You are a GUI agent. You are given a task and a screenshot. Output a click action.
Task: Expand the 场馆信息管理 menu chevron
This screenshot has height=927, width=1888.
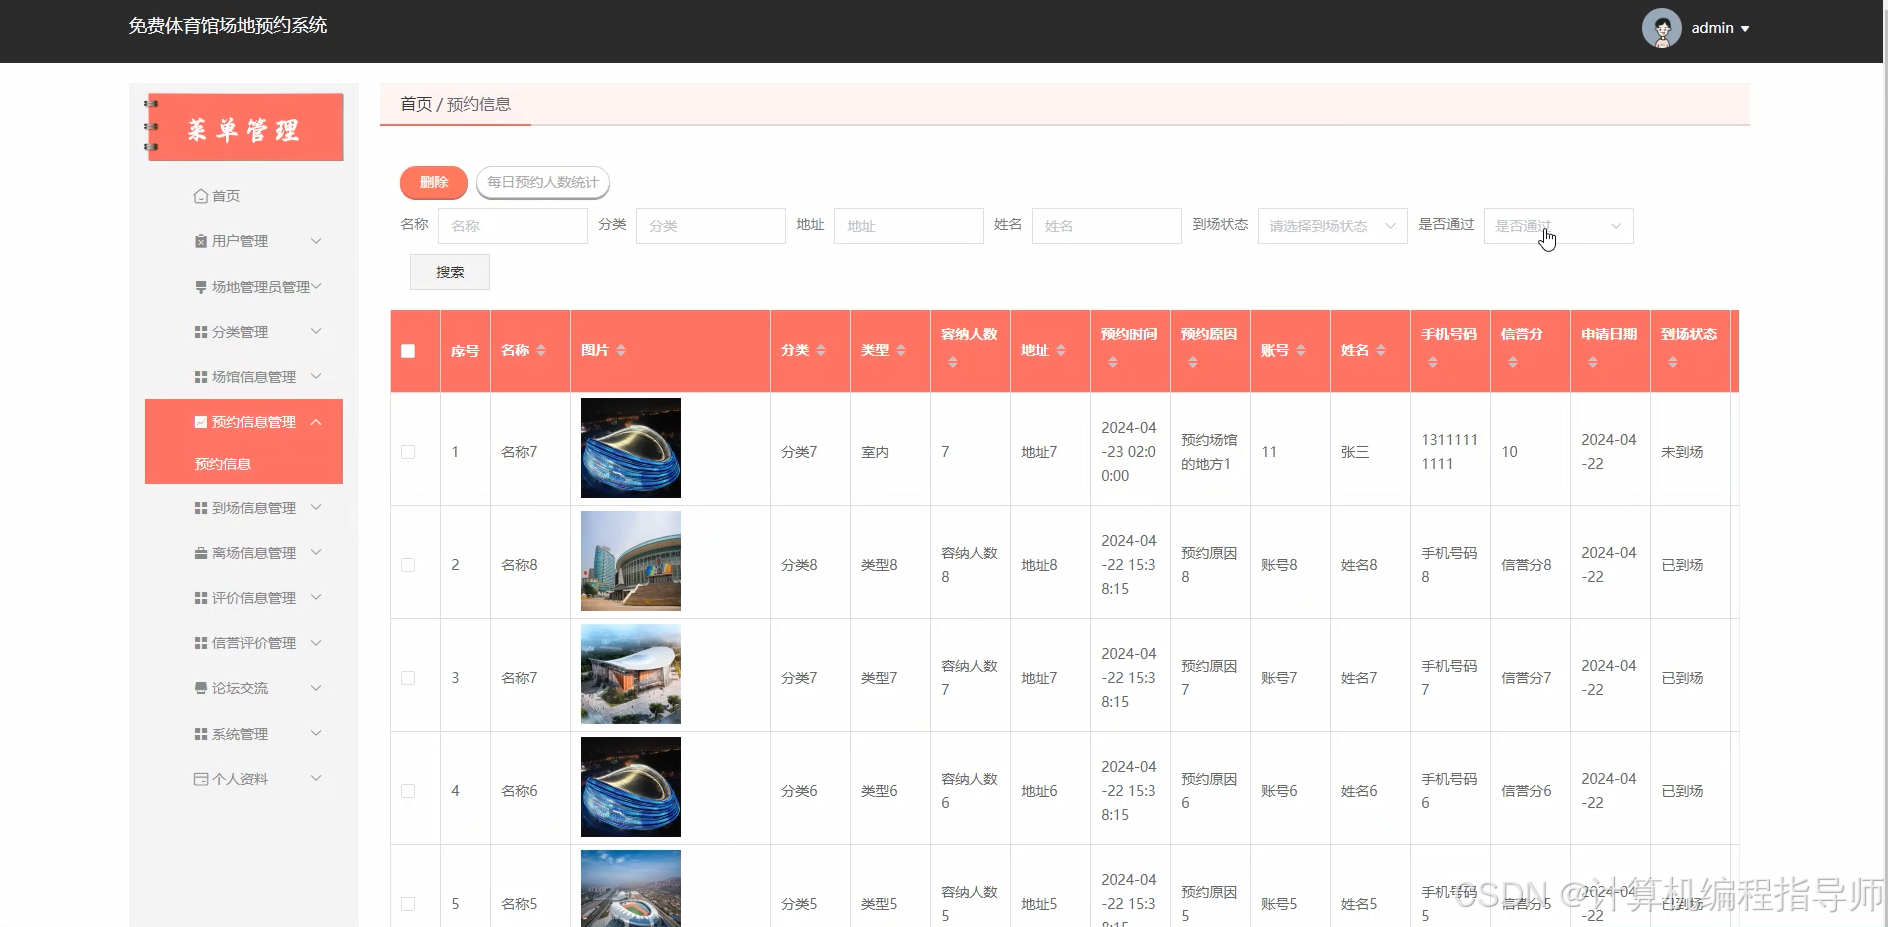(316, 377)
